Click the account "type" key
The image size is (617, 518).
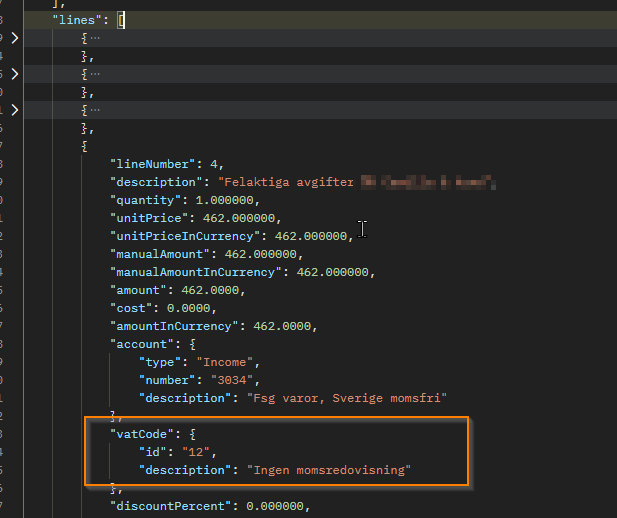coord(160,363)
